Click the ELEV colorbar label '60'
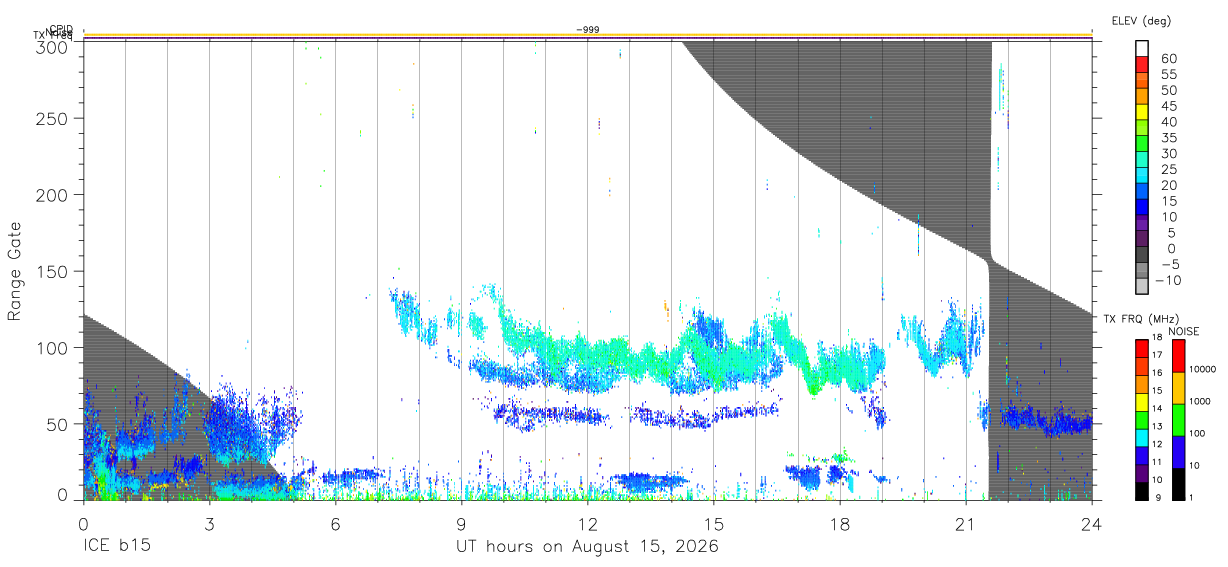Screen dimensions: 1228x567 point(1168,58)
